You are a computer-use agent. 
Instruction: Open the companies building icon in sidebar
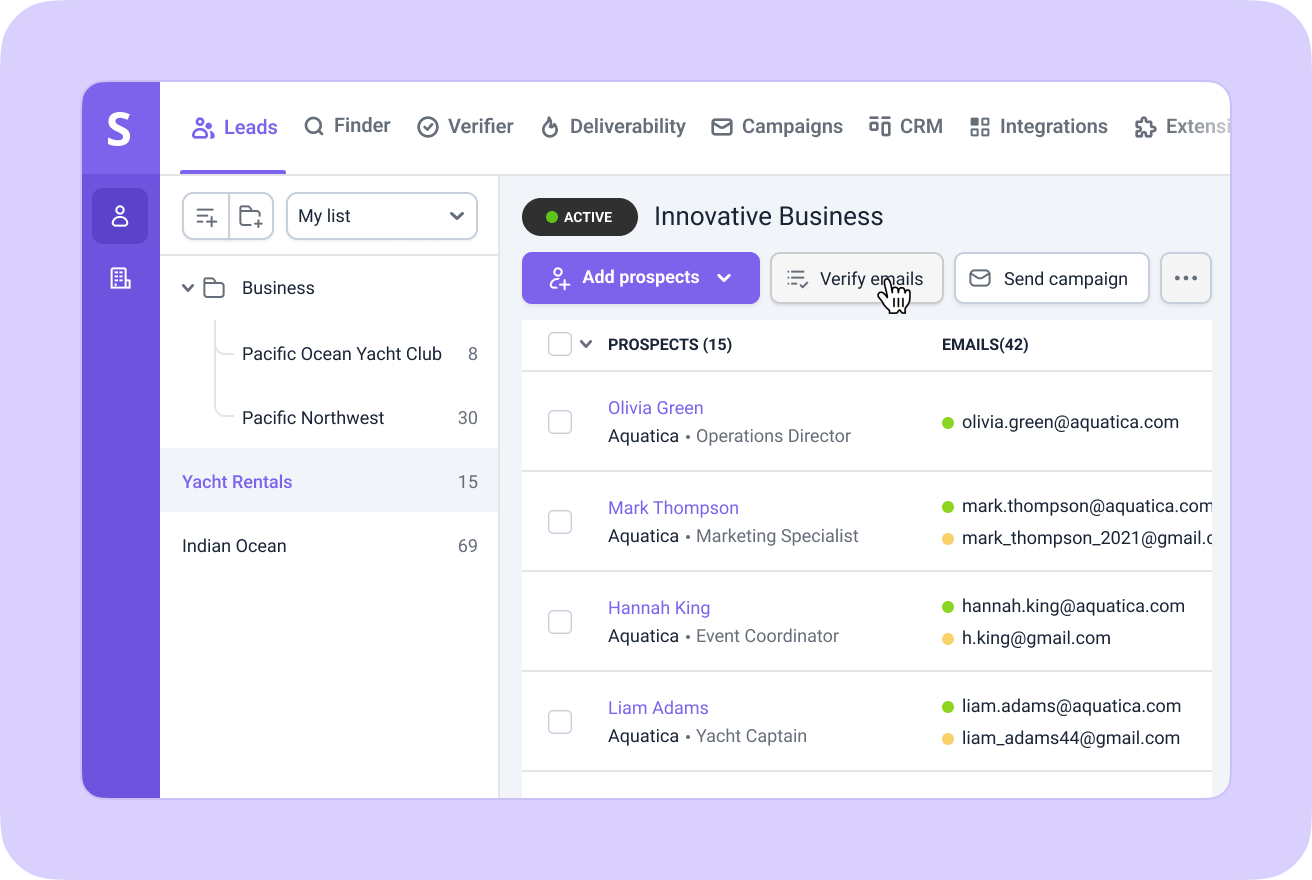tap(120, 278)
